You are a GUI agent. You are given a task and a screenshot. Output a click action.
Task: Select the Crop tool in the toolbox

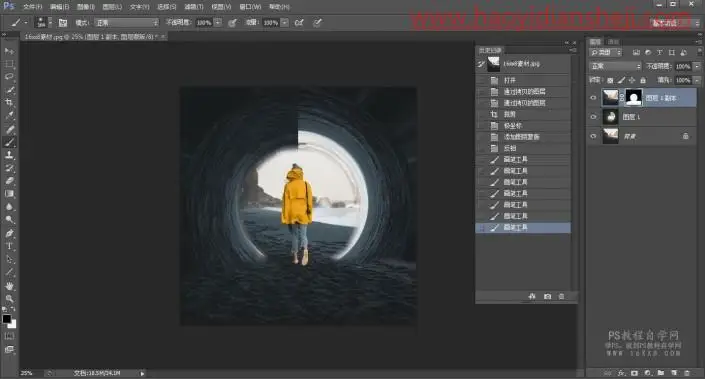click(9, 103)
